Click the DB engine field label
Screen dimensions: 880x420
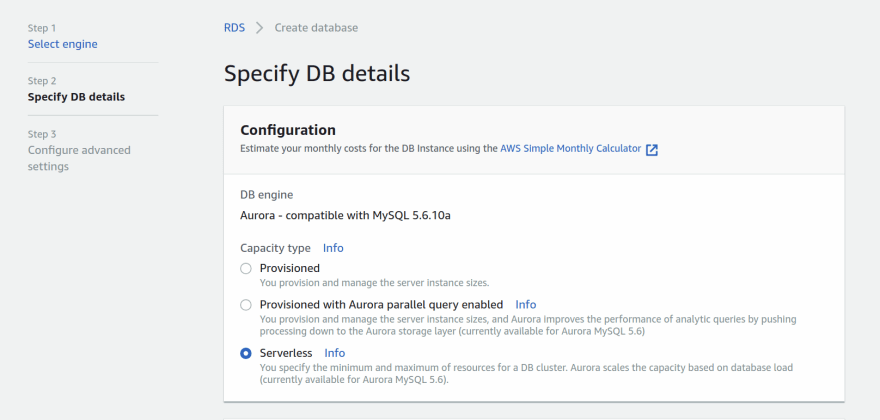tap(267, 195)
